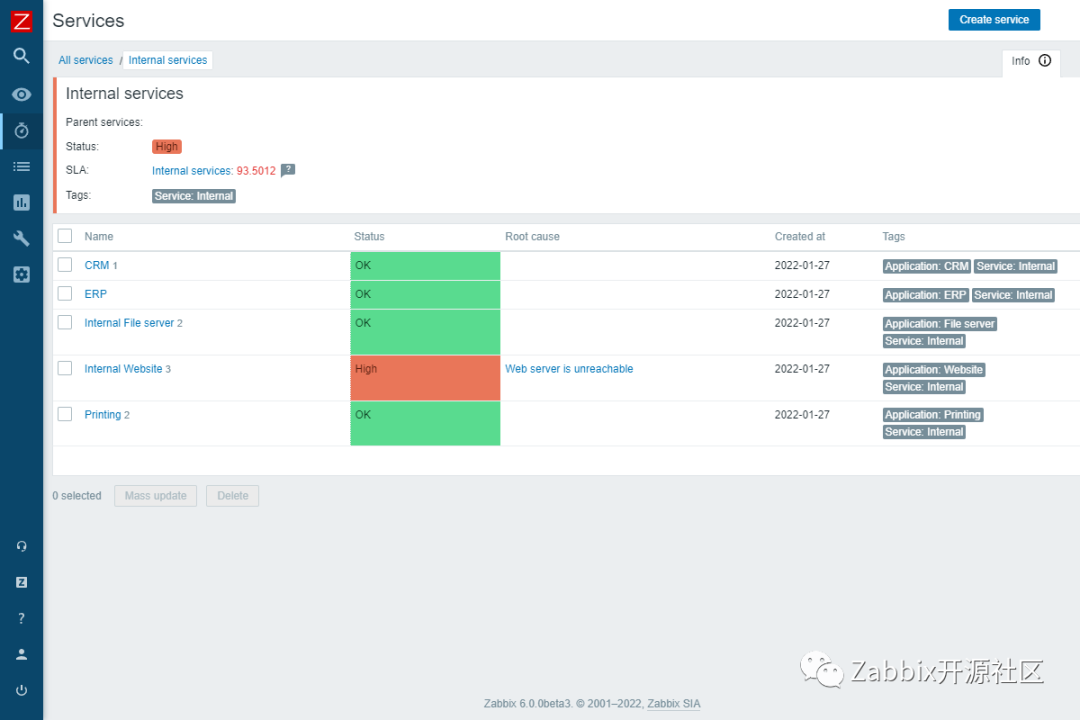Open Configuration using the wrench icon

coord(21,238)
